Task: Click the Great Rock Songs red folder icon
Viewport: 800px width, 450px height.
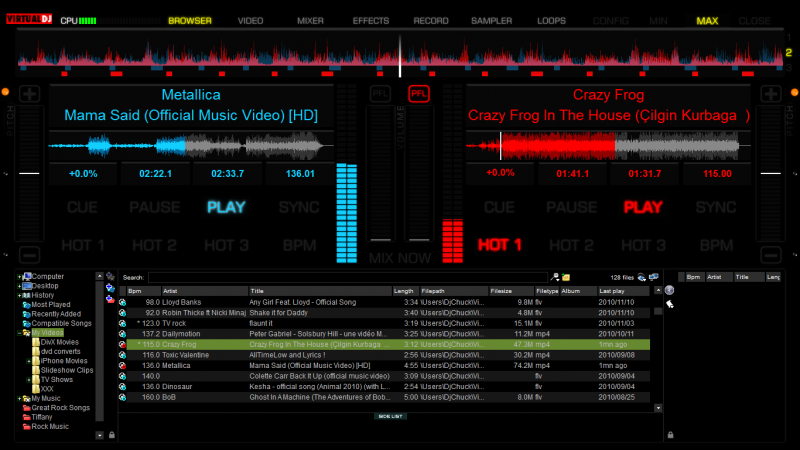Action: point(27,408)
